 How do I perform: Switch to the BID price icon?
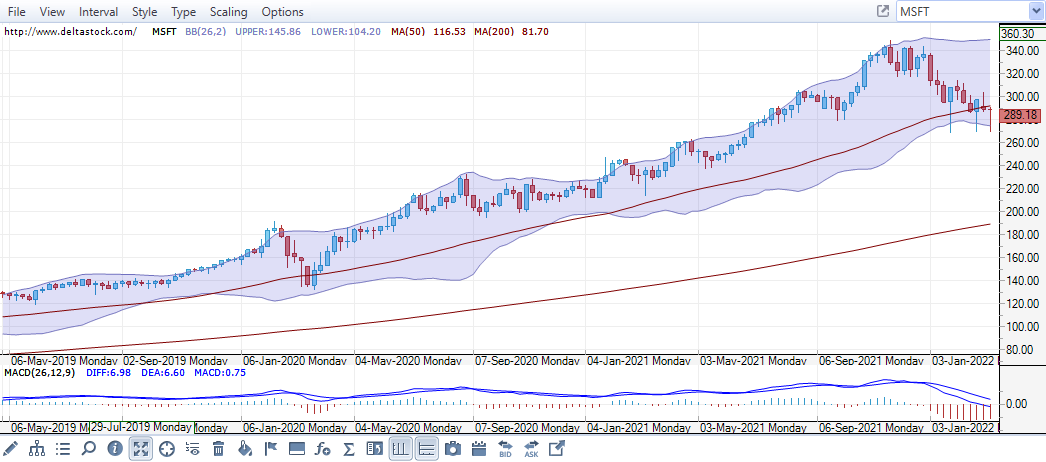pos(505,449)
